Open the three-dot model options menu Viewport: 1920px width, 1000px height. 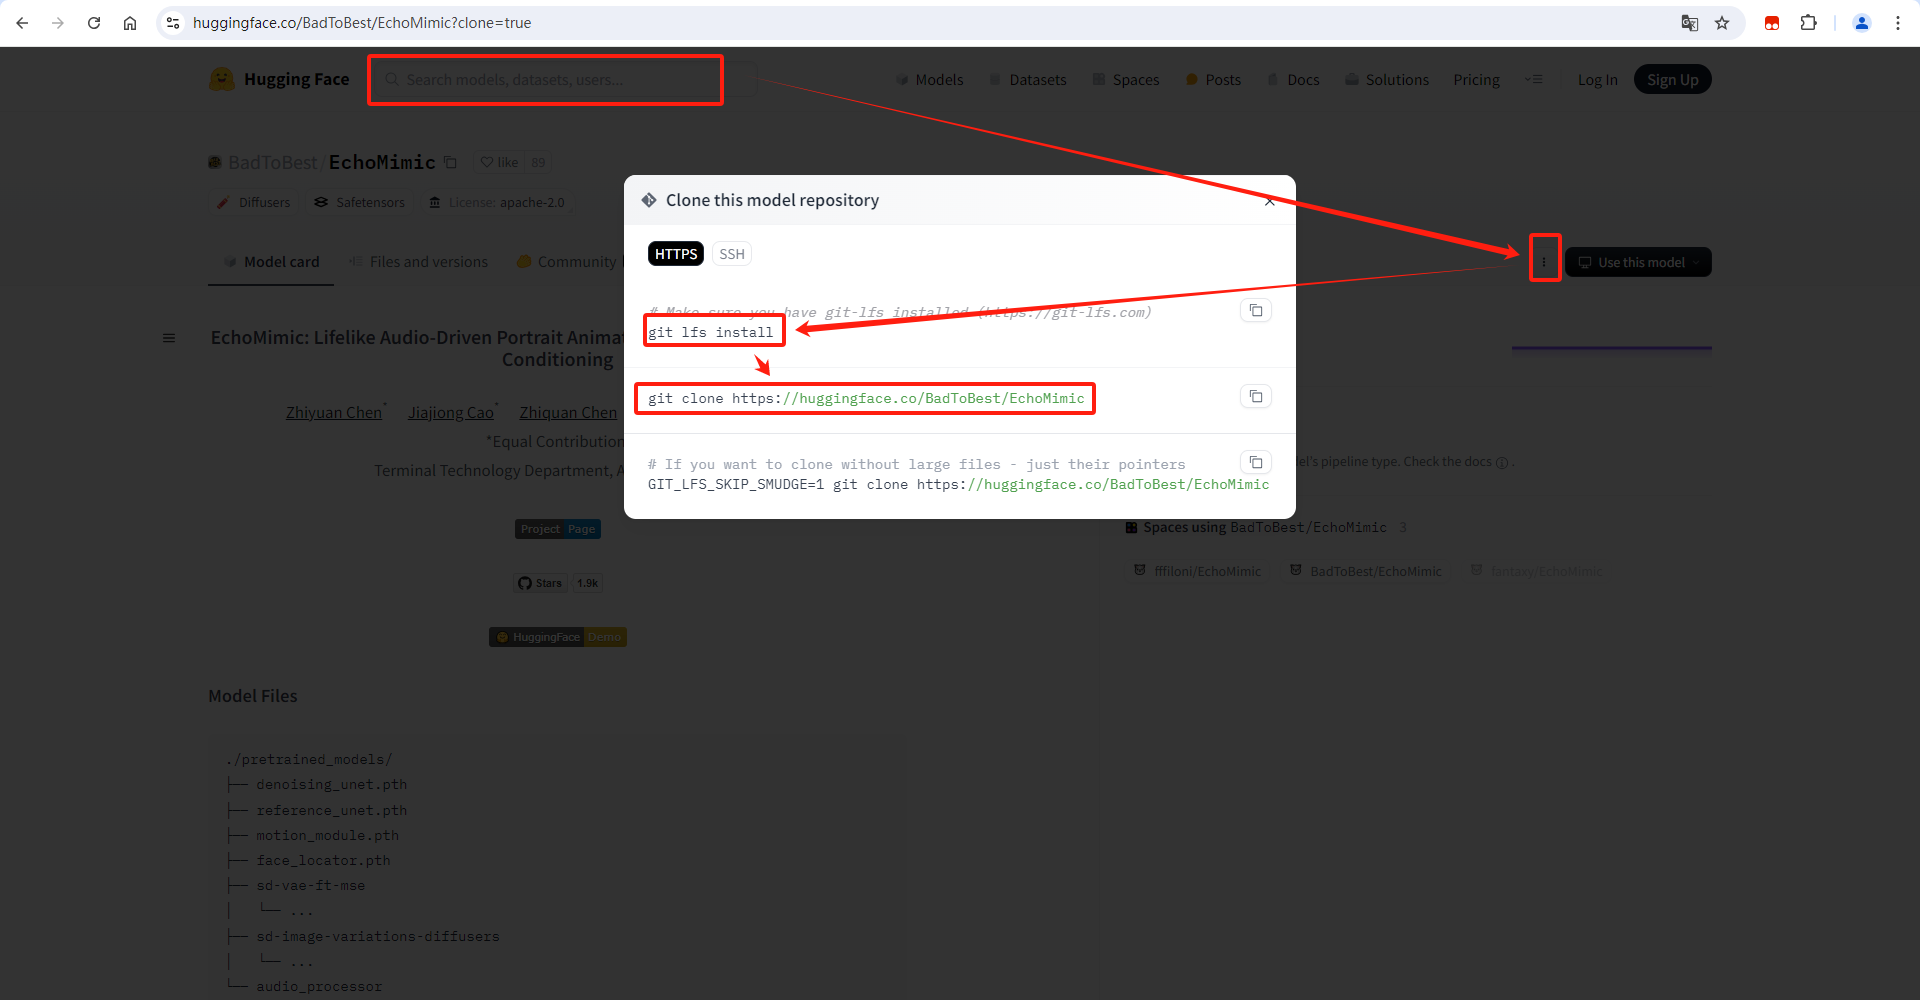pos(1544,262)
